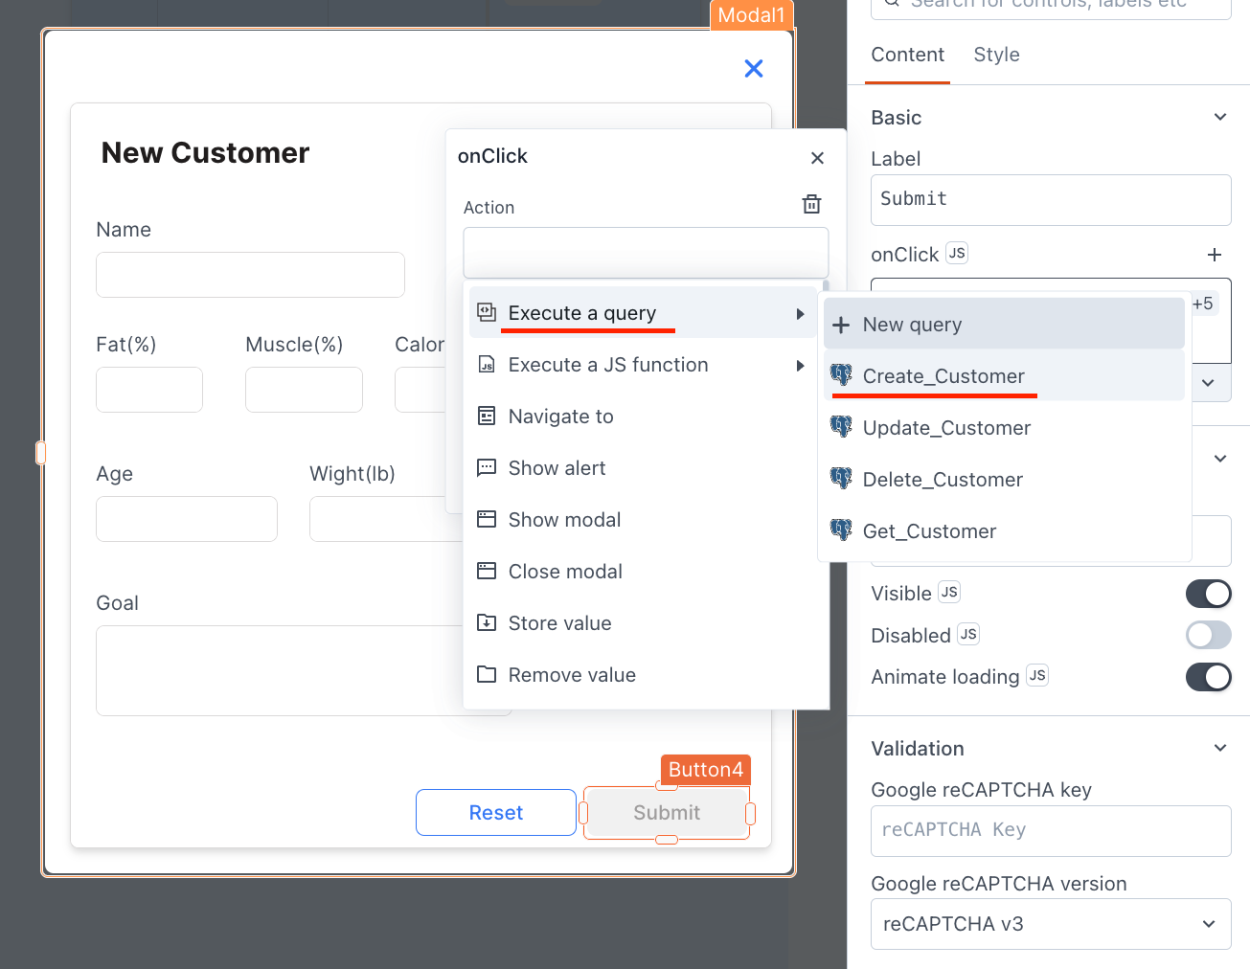Click the Fat(%) input field

click(x=149, y=390)
